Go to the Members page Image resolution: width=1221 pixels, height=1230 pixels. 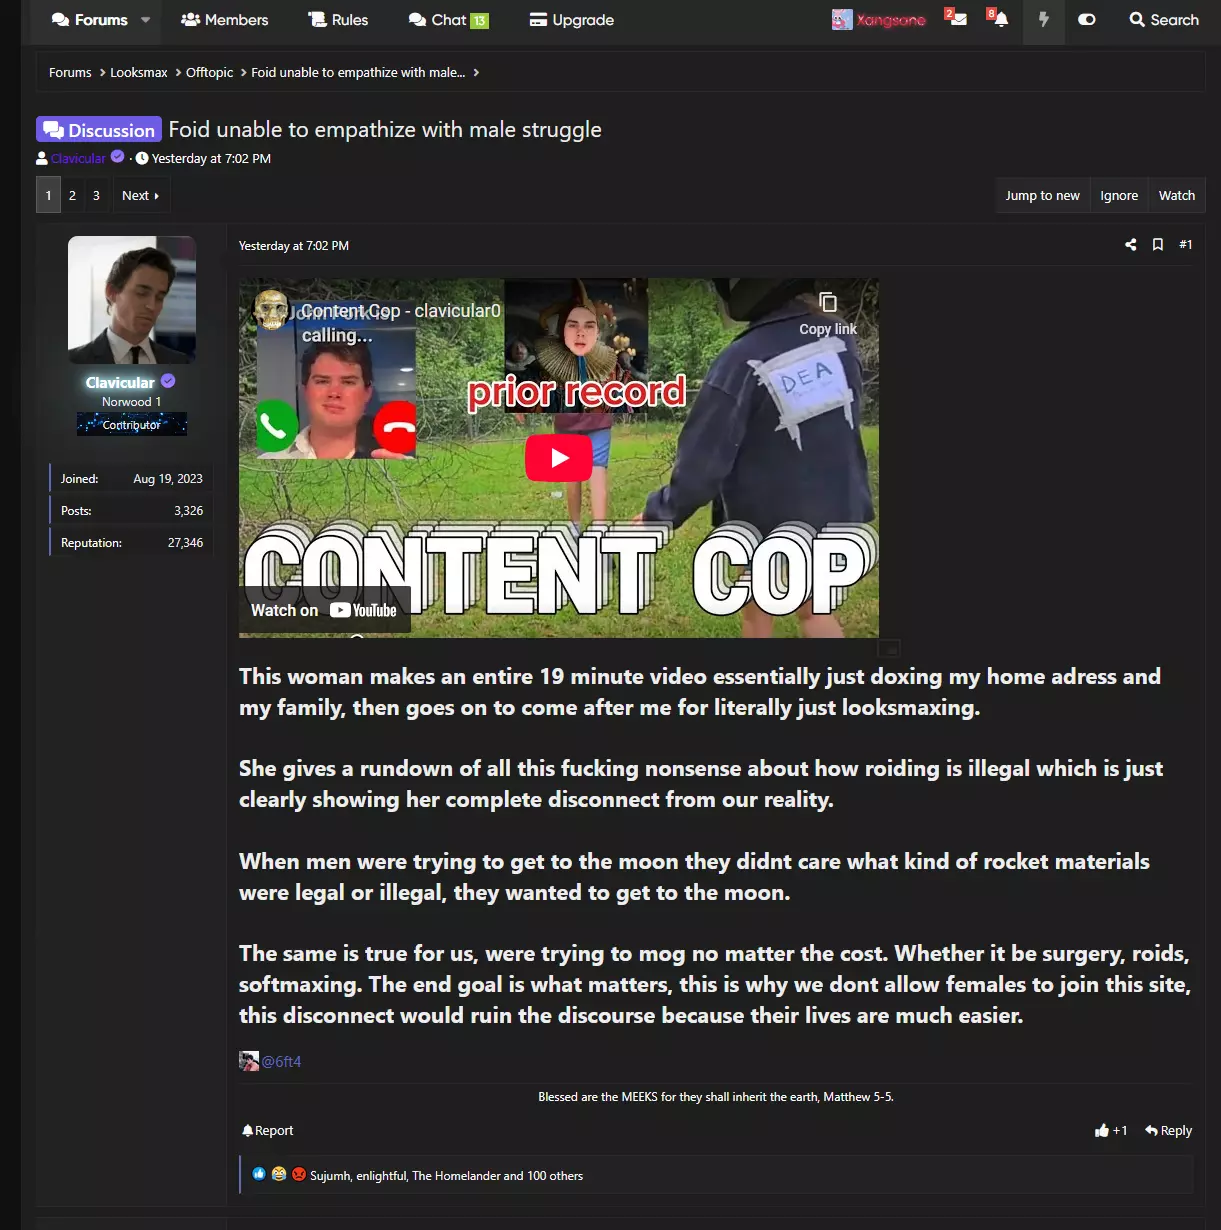[x=225, y=20]
